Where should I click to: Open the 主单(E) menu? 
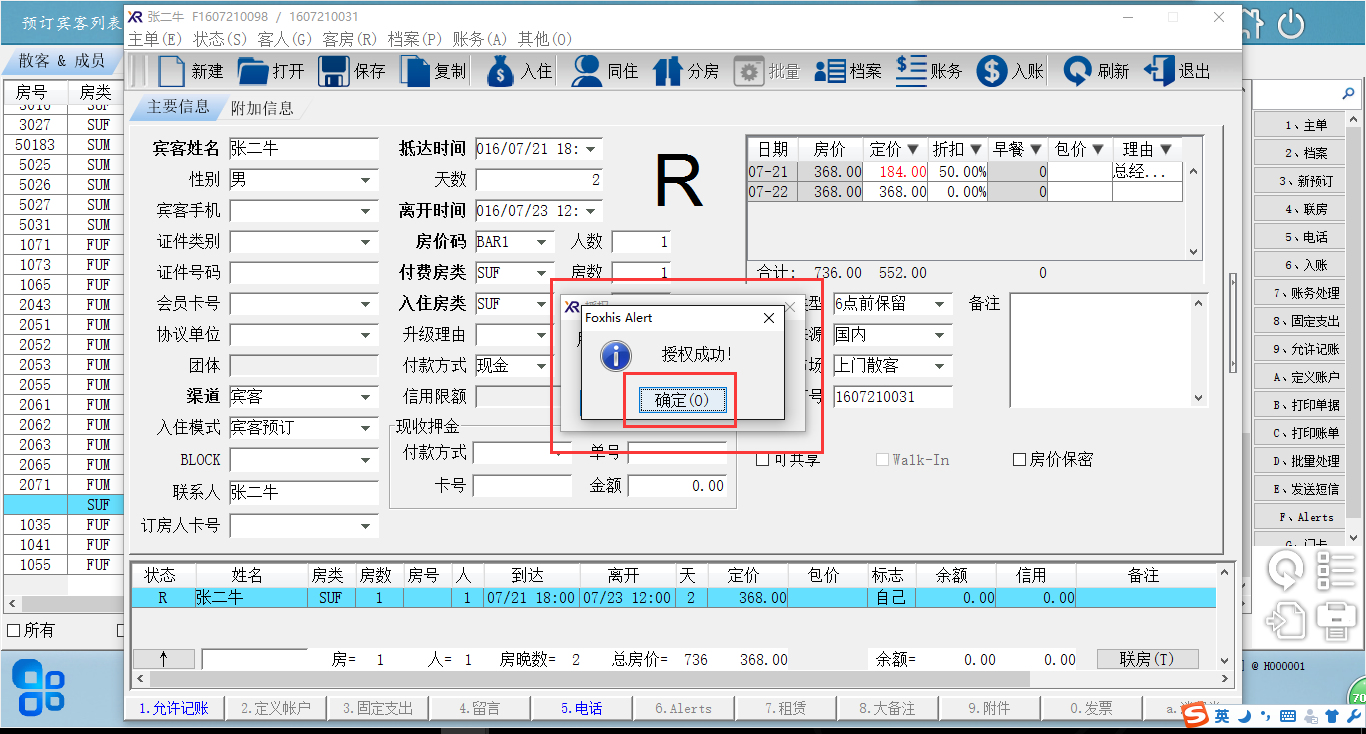155,39
